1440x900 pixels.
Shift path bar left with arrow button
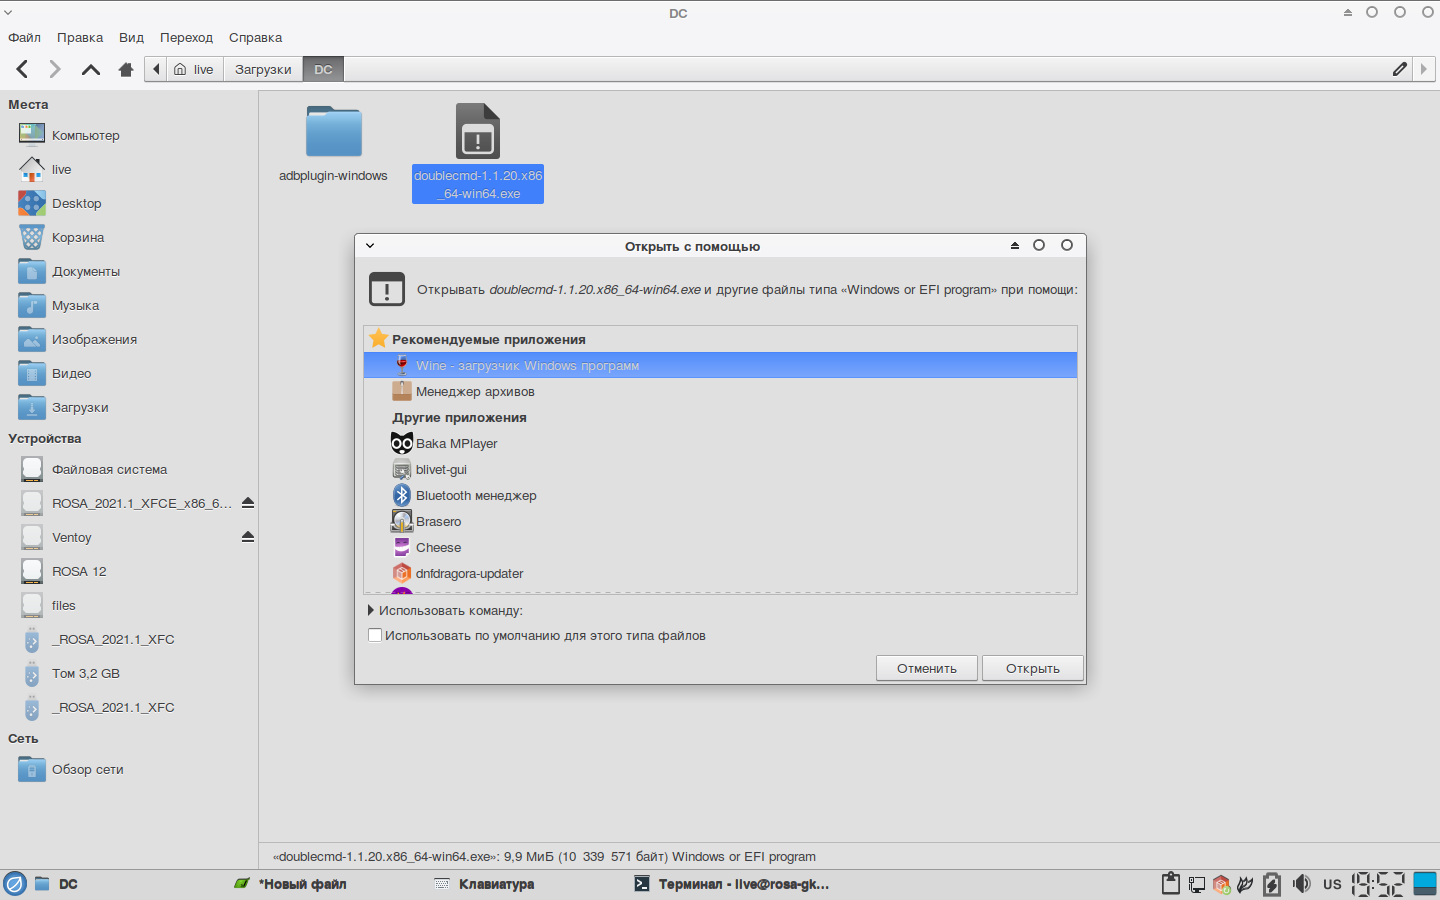pos(156,69)
